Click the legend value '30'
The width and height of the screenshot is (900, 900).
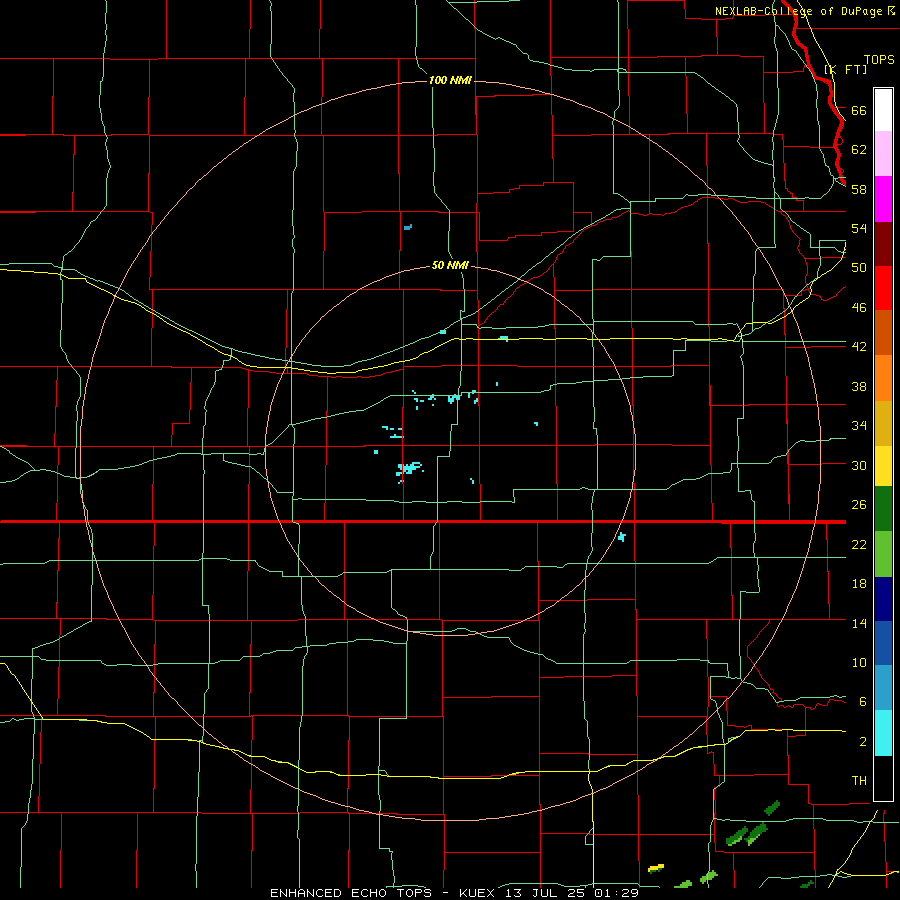click(x=859, y=465)
